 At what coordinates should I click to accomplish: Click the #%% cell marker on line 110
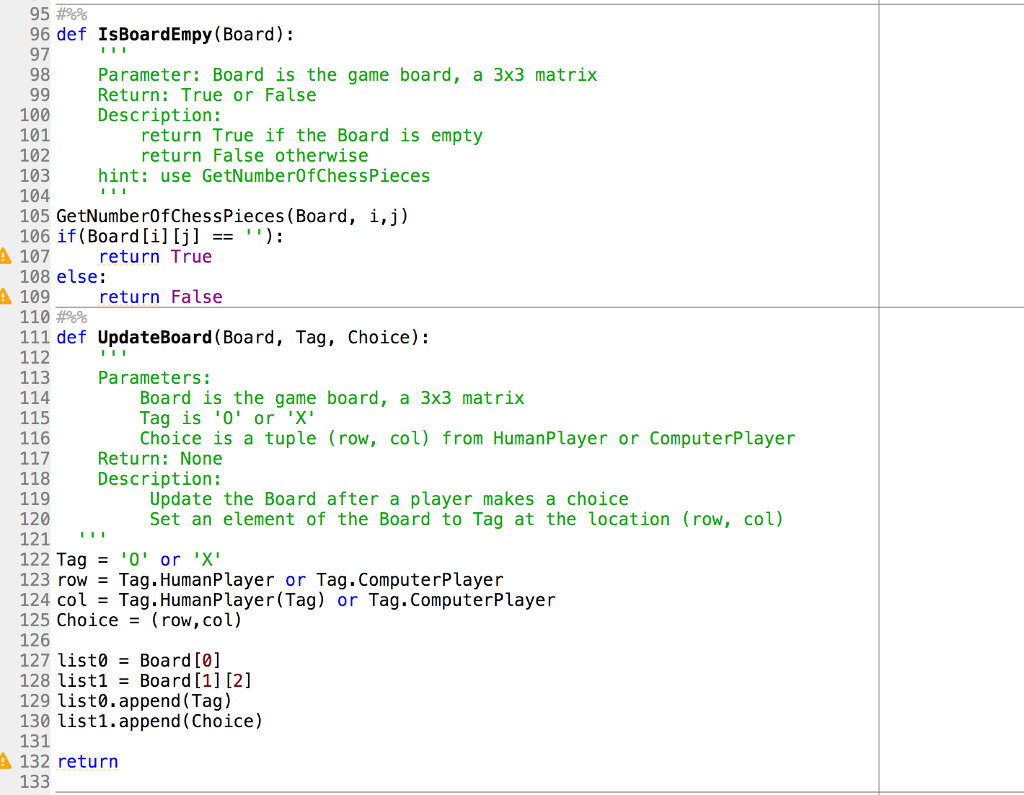70,316
